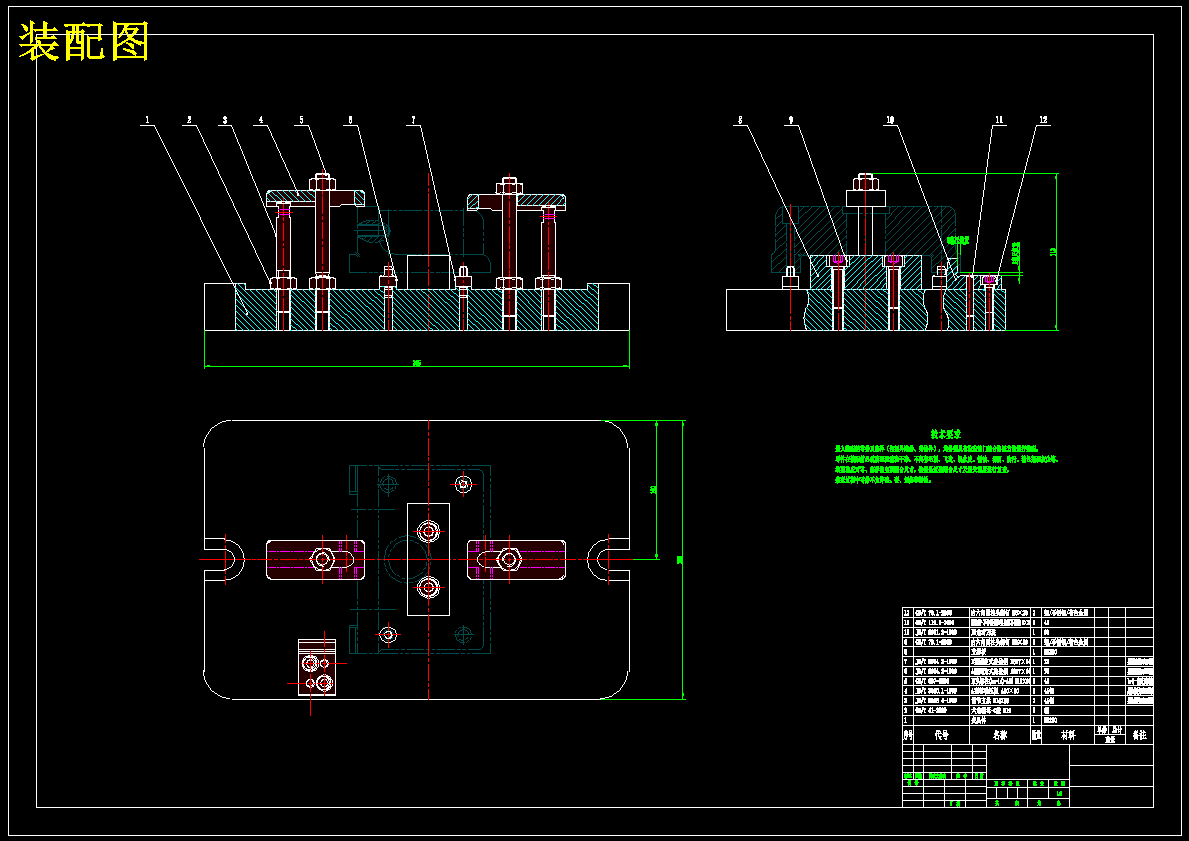Click the last line of technical requirements text
The image size is (1189, 841).
tap(883, 480)
